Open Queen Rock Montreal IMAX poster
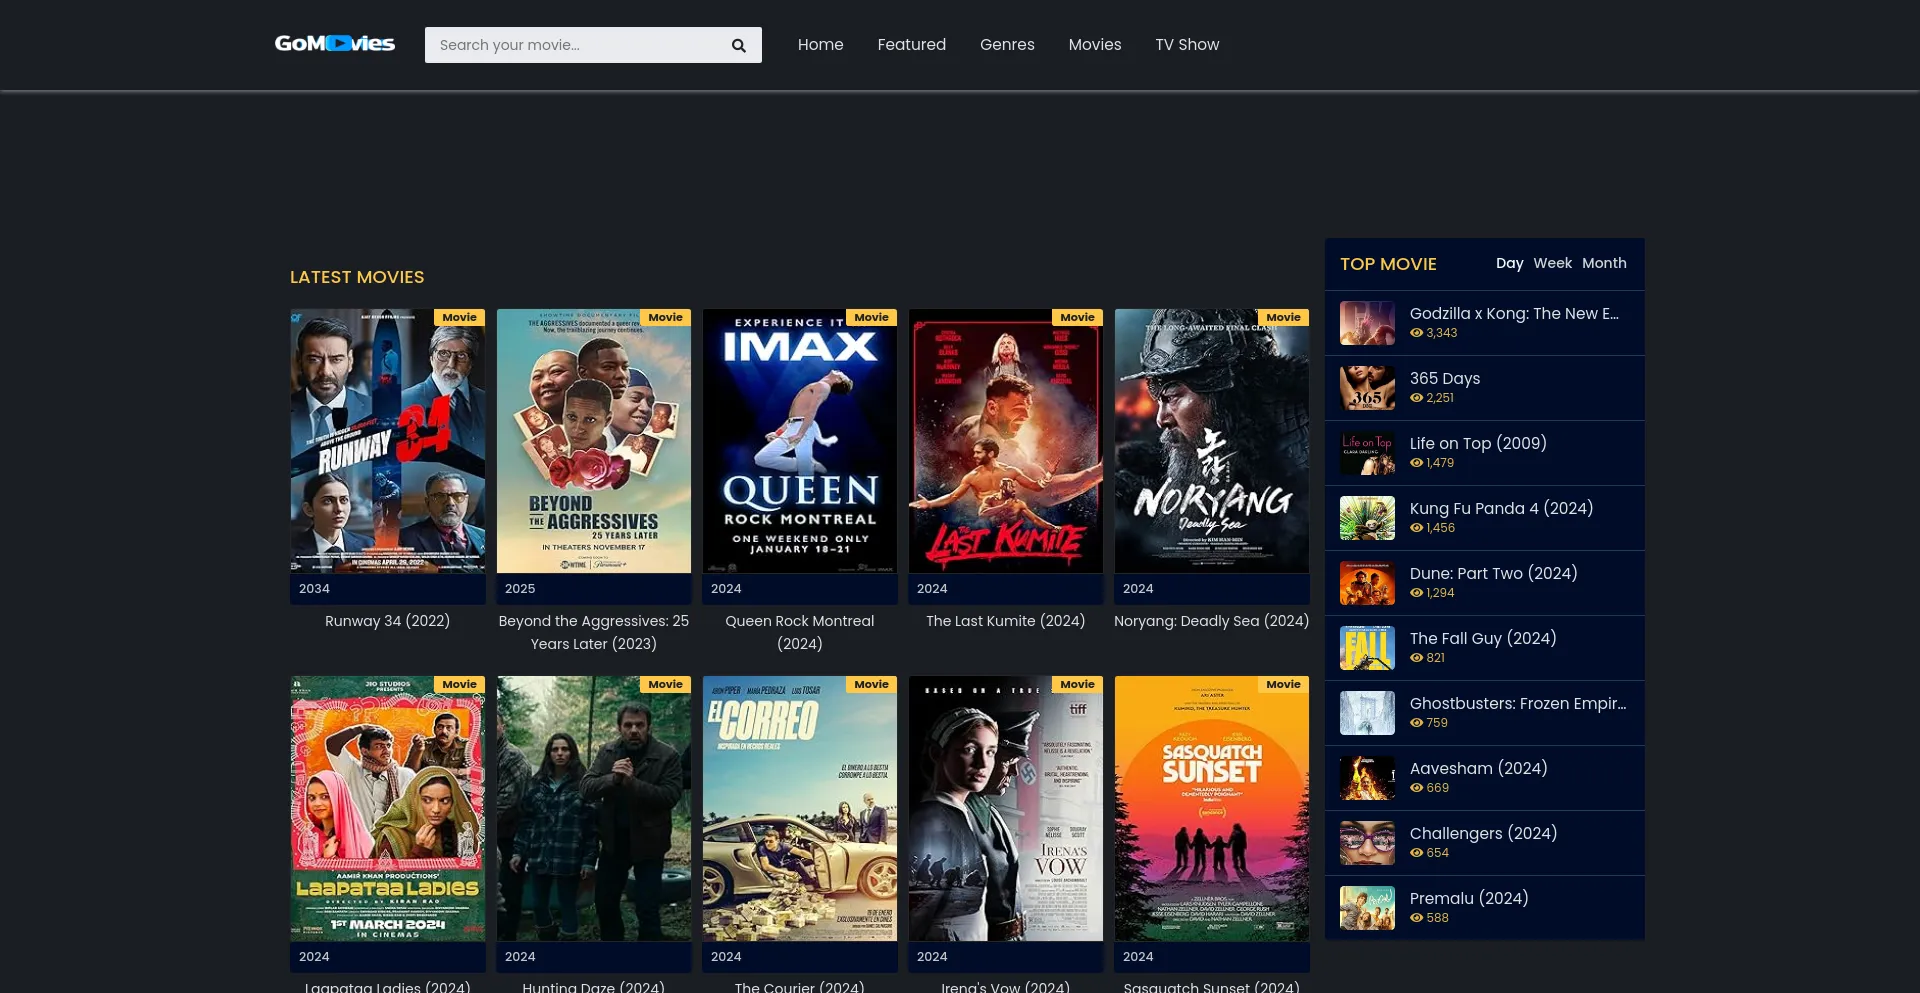 tap(800, 441)
